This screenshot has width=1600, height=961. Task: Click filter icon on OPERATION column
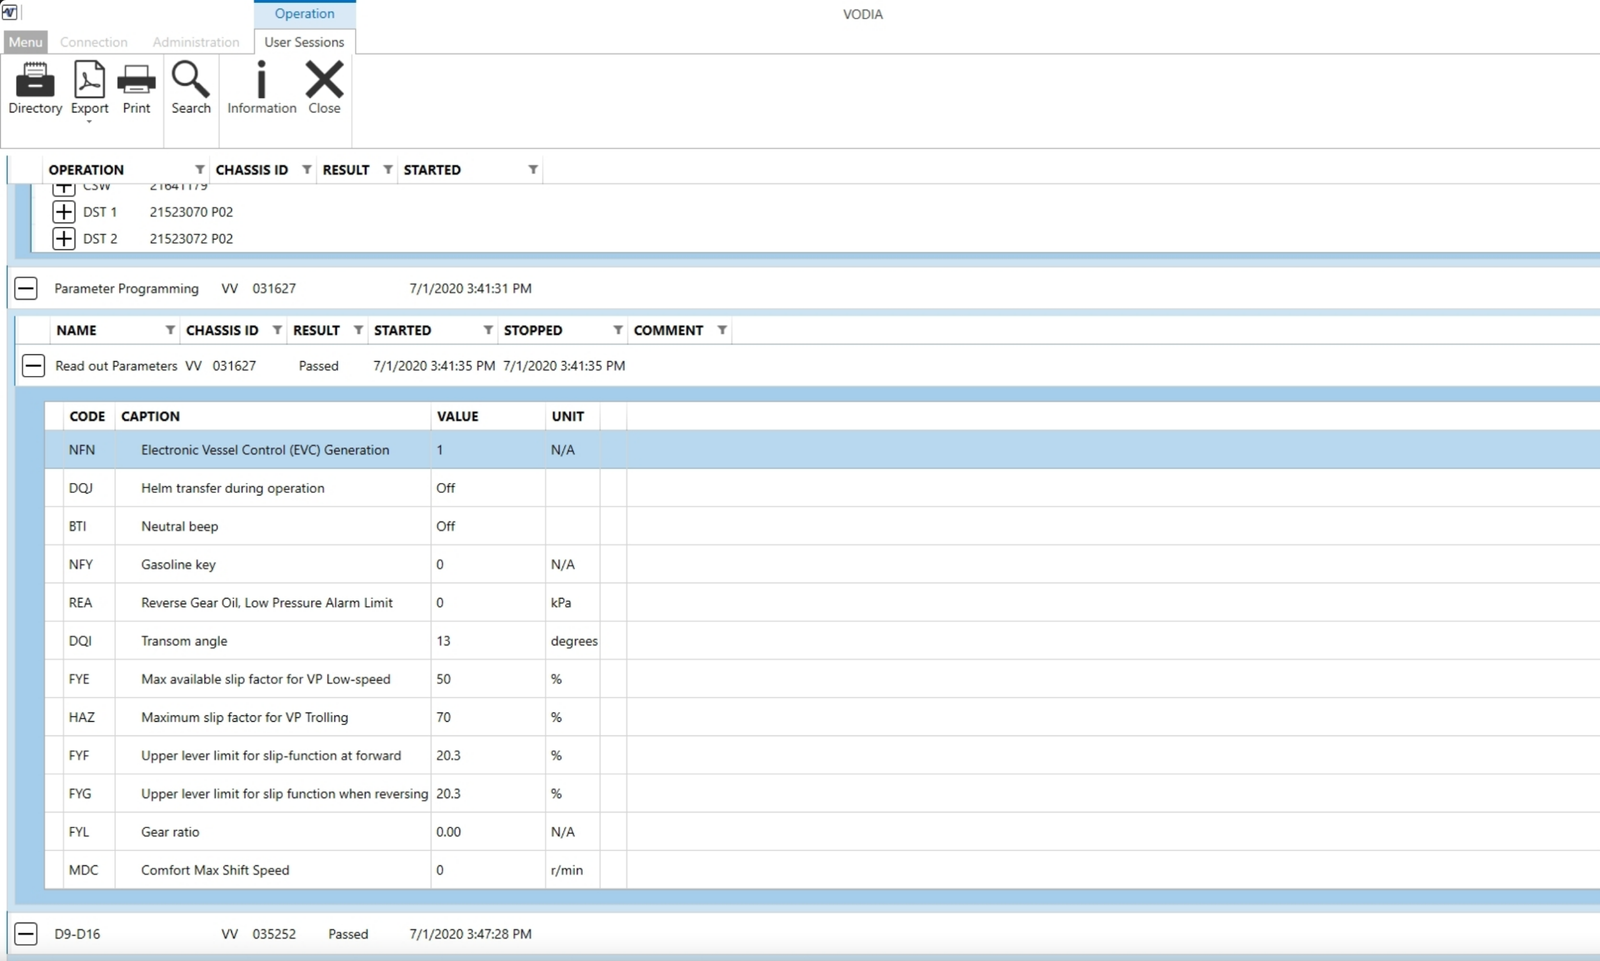pos(200,170)
